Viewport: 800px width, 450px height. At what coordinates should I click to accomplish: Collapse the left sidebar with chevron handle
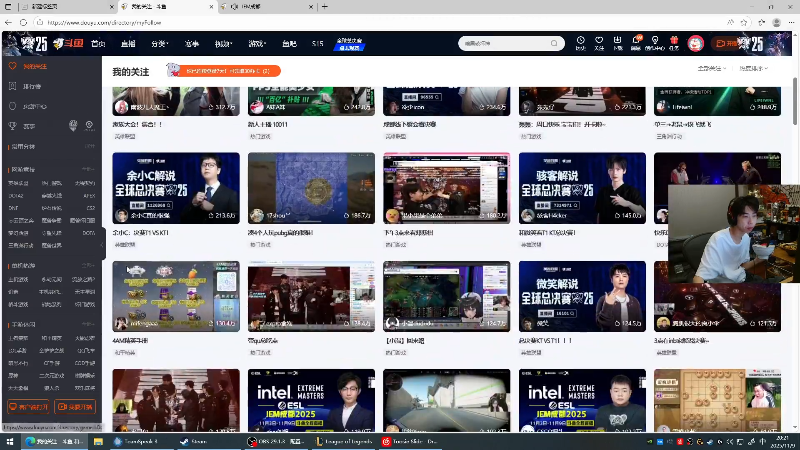102,245
